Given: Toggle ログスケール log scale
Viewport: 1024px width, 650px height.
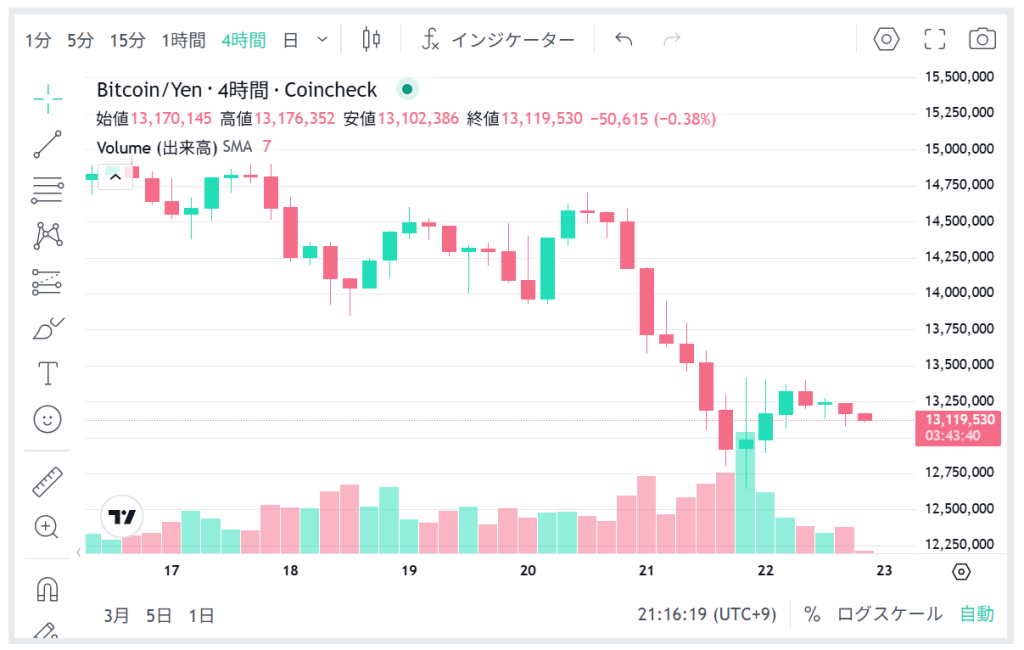Looking at the screenshot, I should (889, 614).
